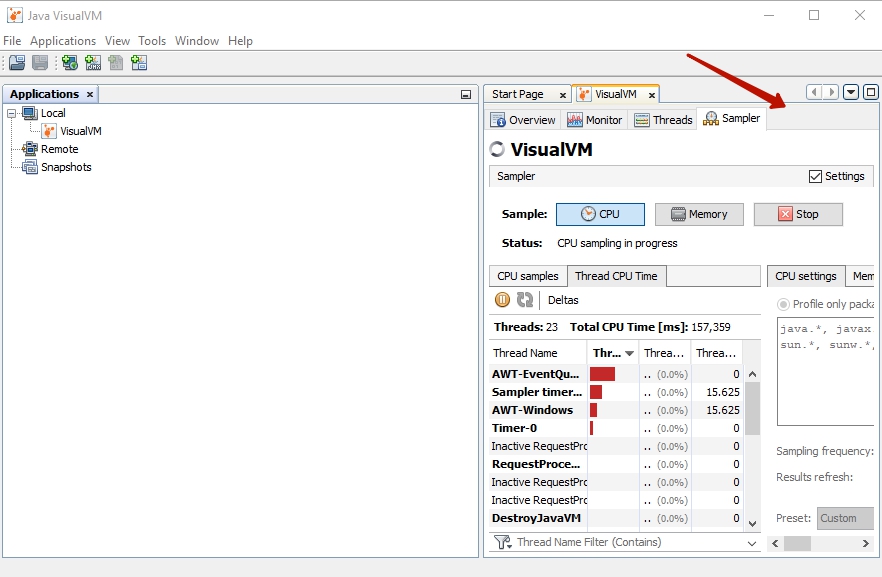The image size is (882, 577).
Task: Pause the live CPU sampling results
Action: [502, 299]
